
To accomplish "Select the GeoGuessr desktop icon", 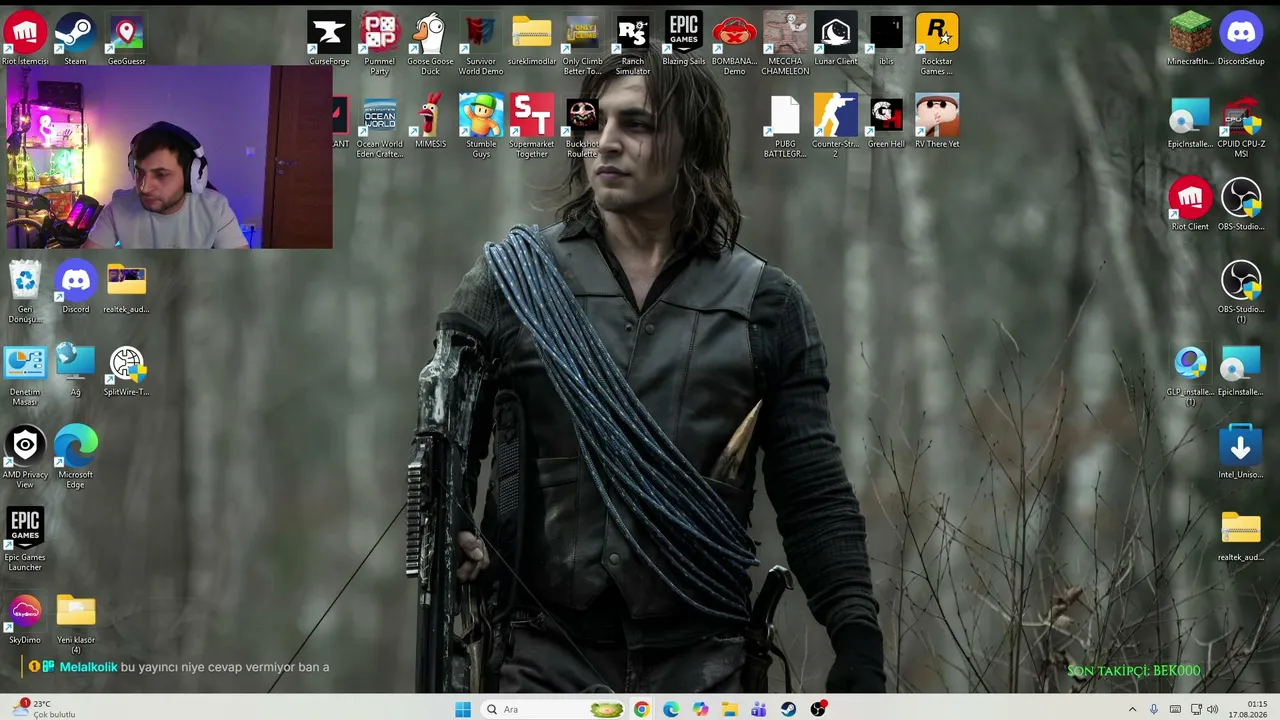I will click(x=126, y=39).
